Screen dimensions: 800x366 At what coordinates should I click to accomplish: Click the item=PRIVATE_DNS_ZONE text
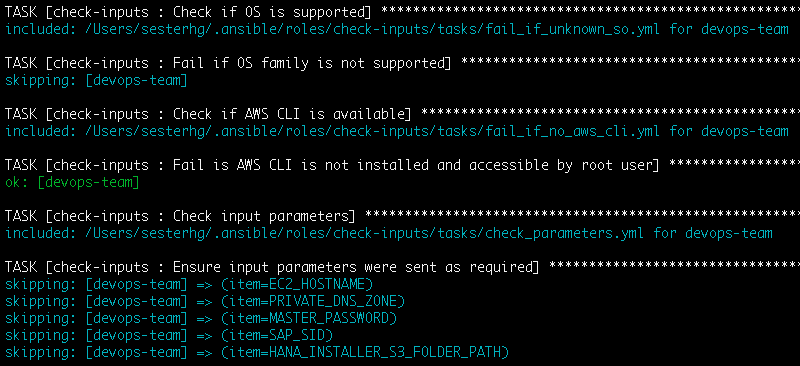[x=313, y=301]
